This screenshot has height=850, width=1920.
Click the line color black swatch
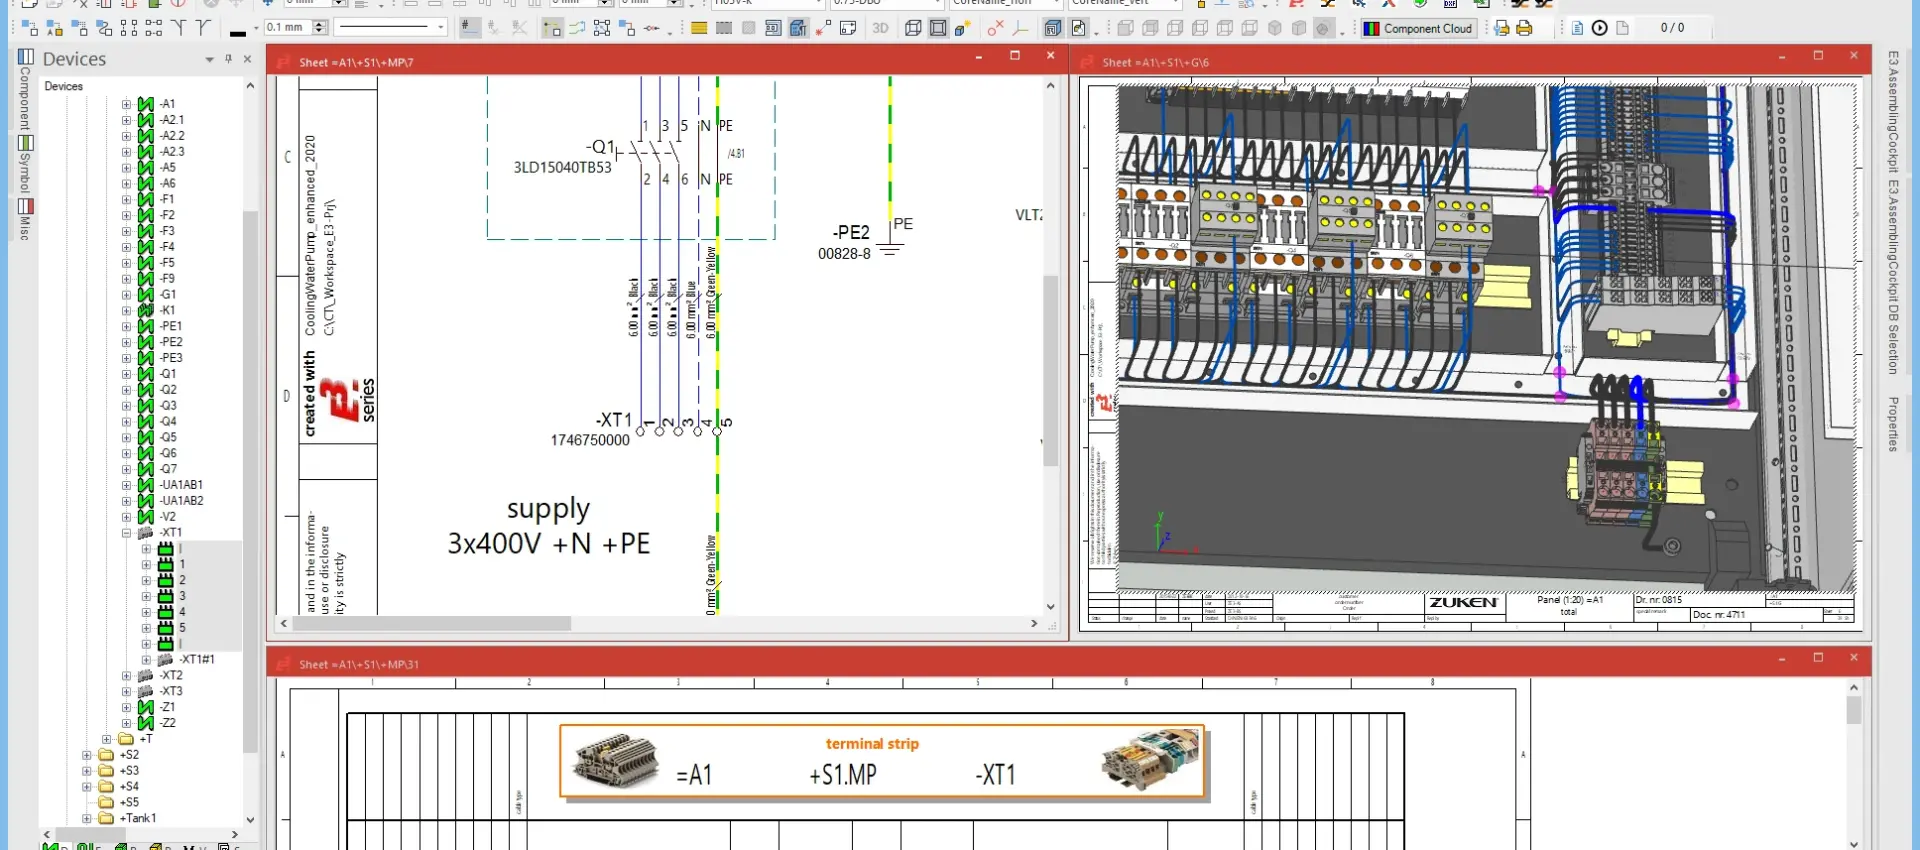[x=238, y=32]
